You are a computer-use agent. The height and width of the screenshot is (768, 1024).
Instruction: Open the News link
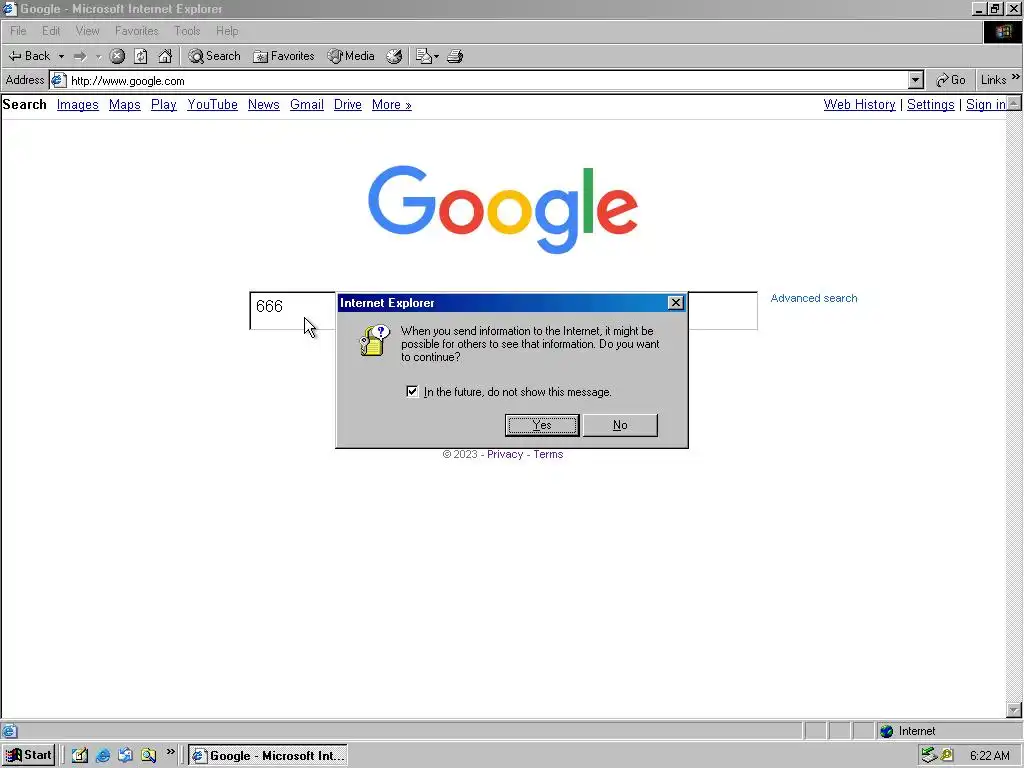click(x=264, y=104)
